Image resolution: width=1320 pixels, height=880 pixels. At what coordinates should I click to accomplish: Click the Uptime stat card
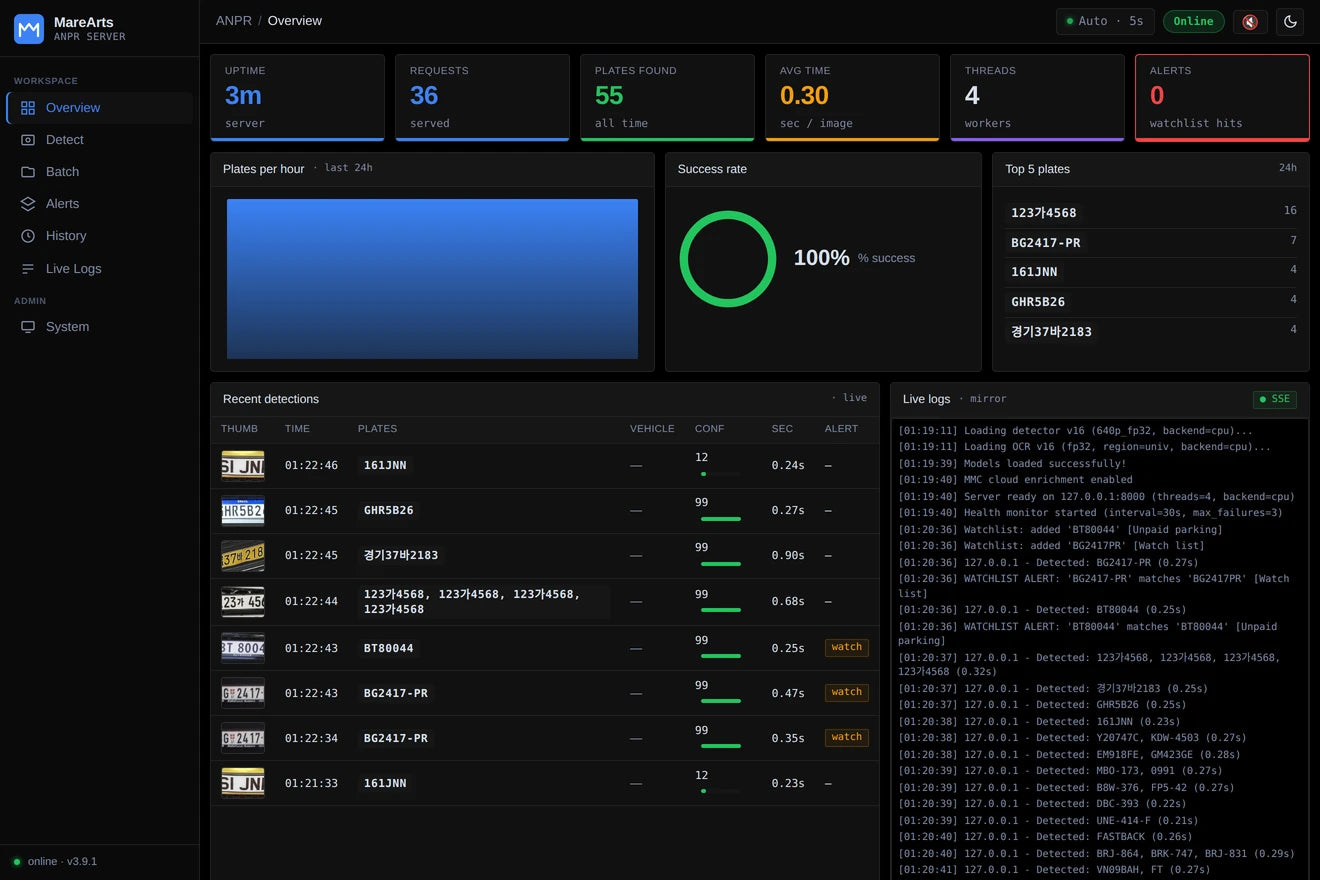(297, 97)
